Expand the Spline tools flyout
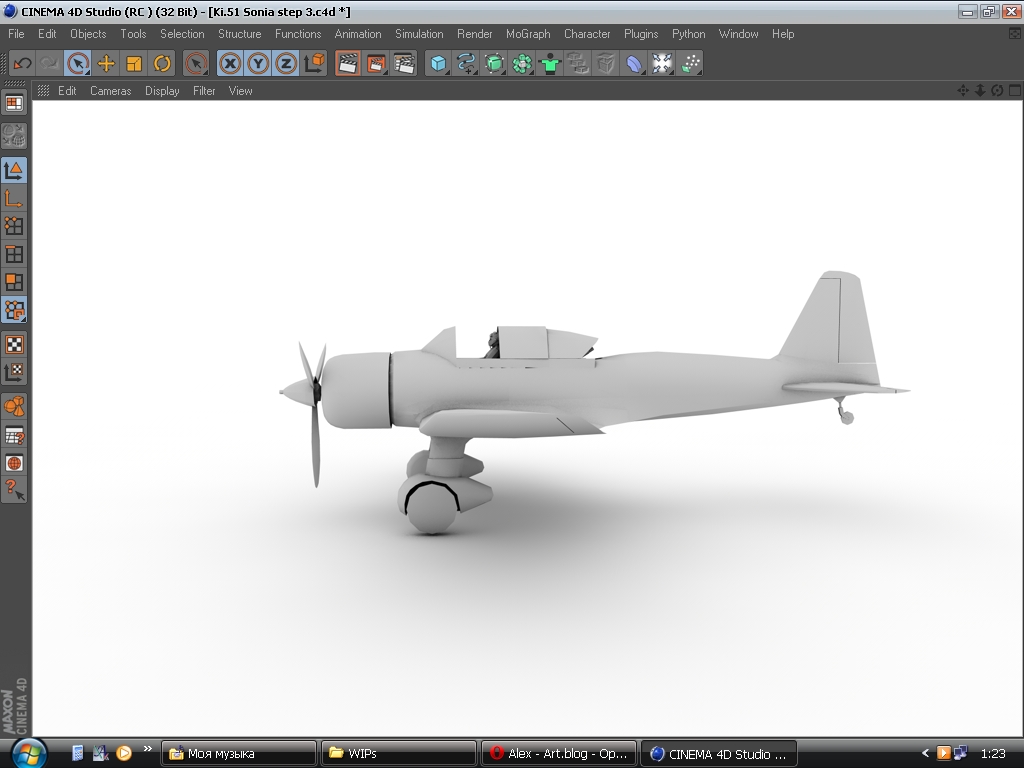 point(466,63)
